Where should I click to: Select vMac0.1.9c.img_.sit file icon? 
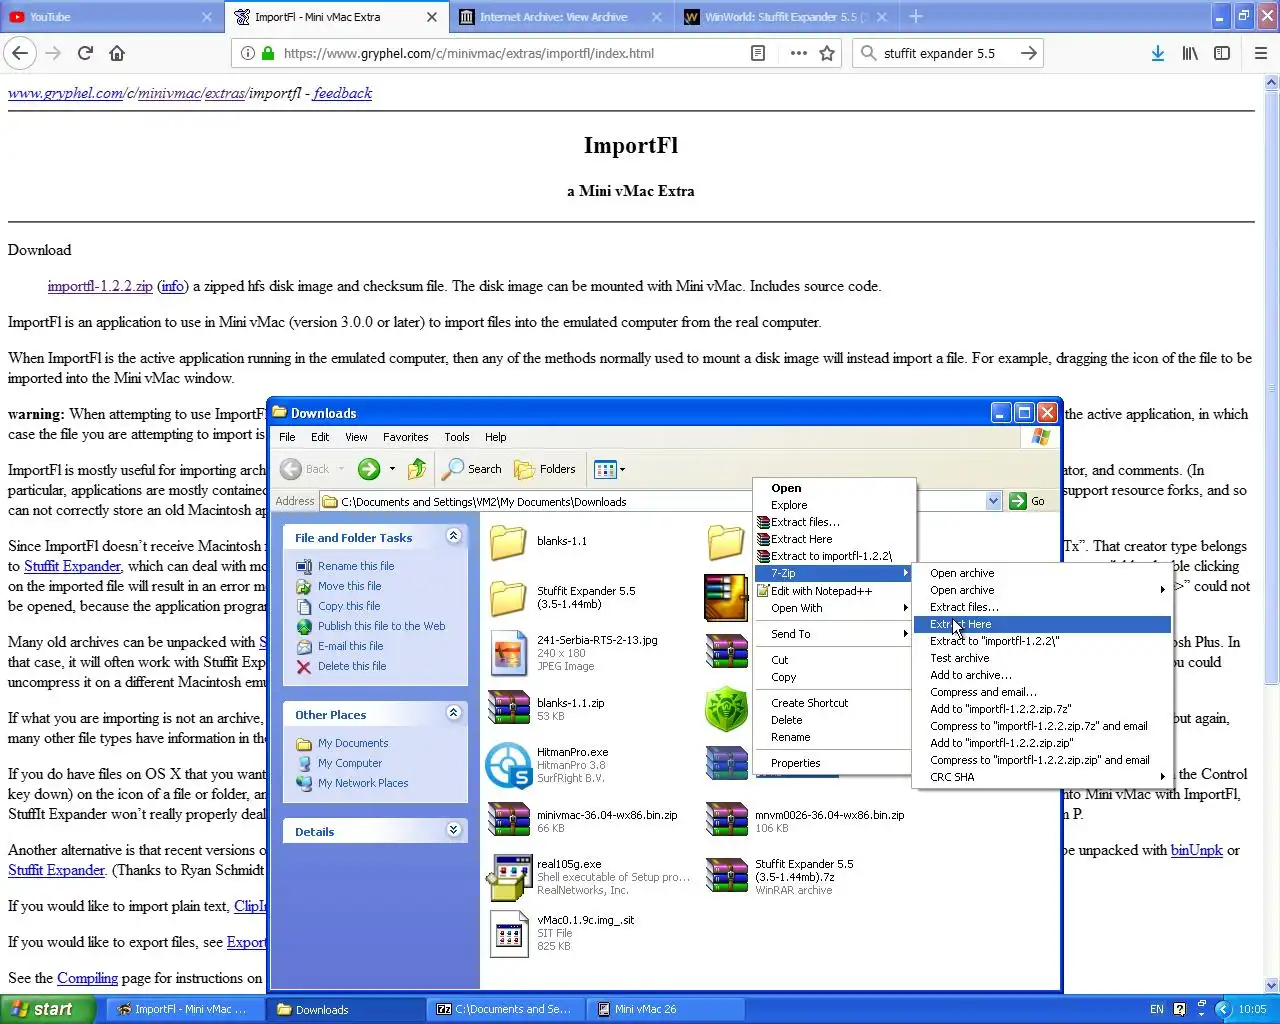(508, 933)
